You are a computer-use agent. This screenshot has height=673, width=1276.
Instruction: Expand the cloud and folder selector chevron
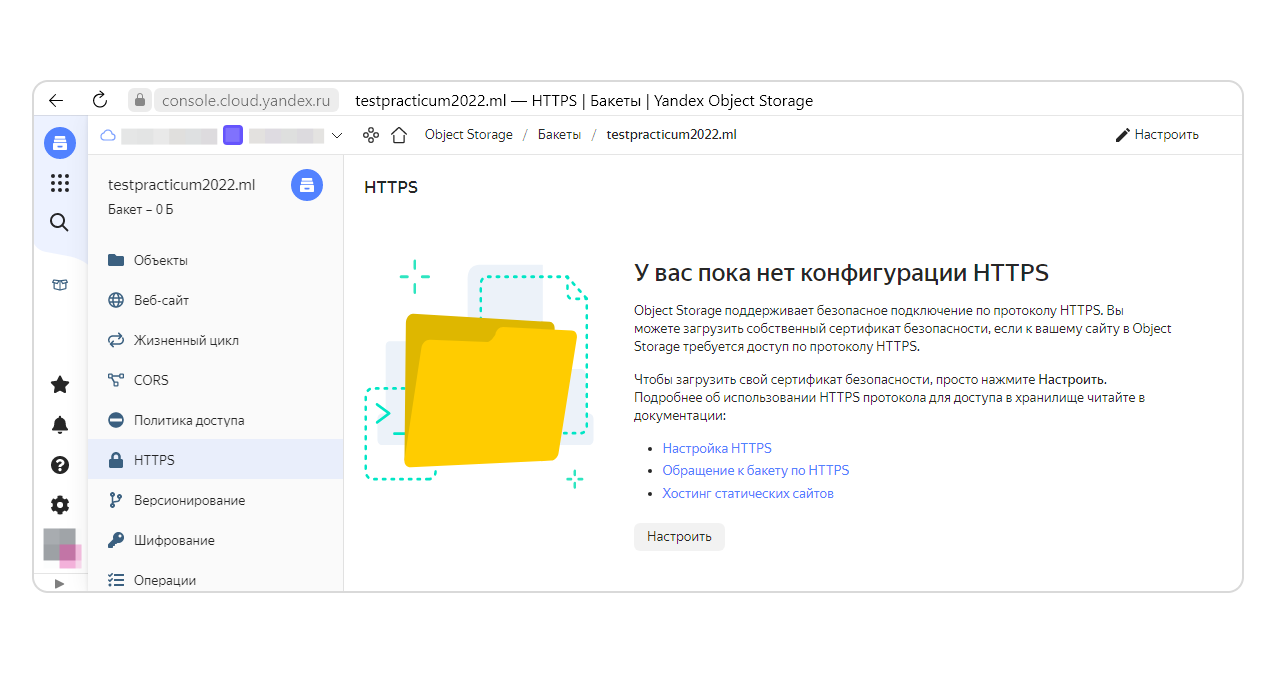coord(337,135)
